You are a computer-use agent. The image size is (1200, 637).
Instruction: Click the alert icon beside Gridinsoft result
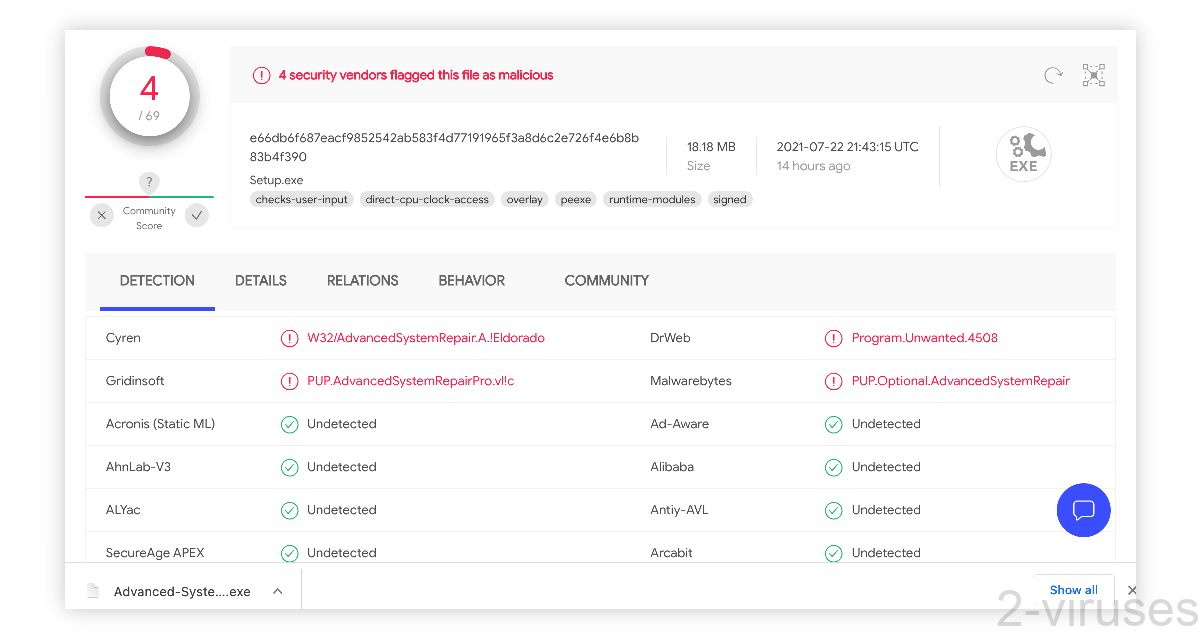[x=289, y=381]
